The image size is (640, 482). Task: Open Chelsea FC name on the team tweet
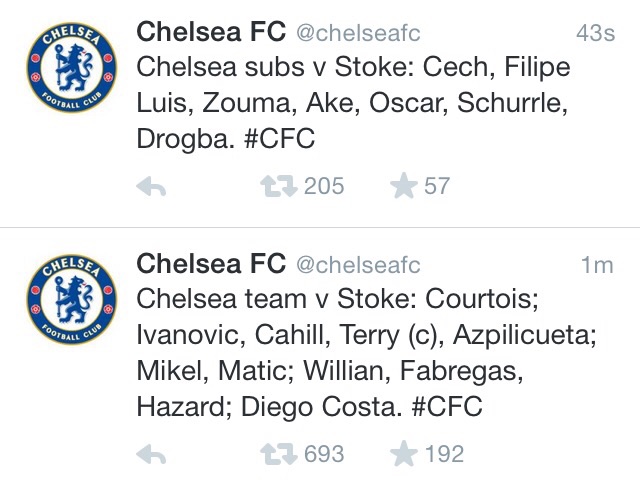pyautogui.click(x=211, y=264)
